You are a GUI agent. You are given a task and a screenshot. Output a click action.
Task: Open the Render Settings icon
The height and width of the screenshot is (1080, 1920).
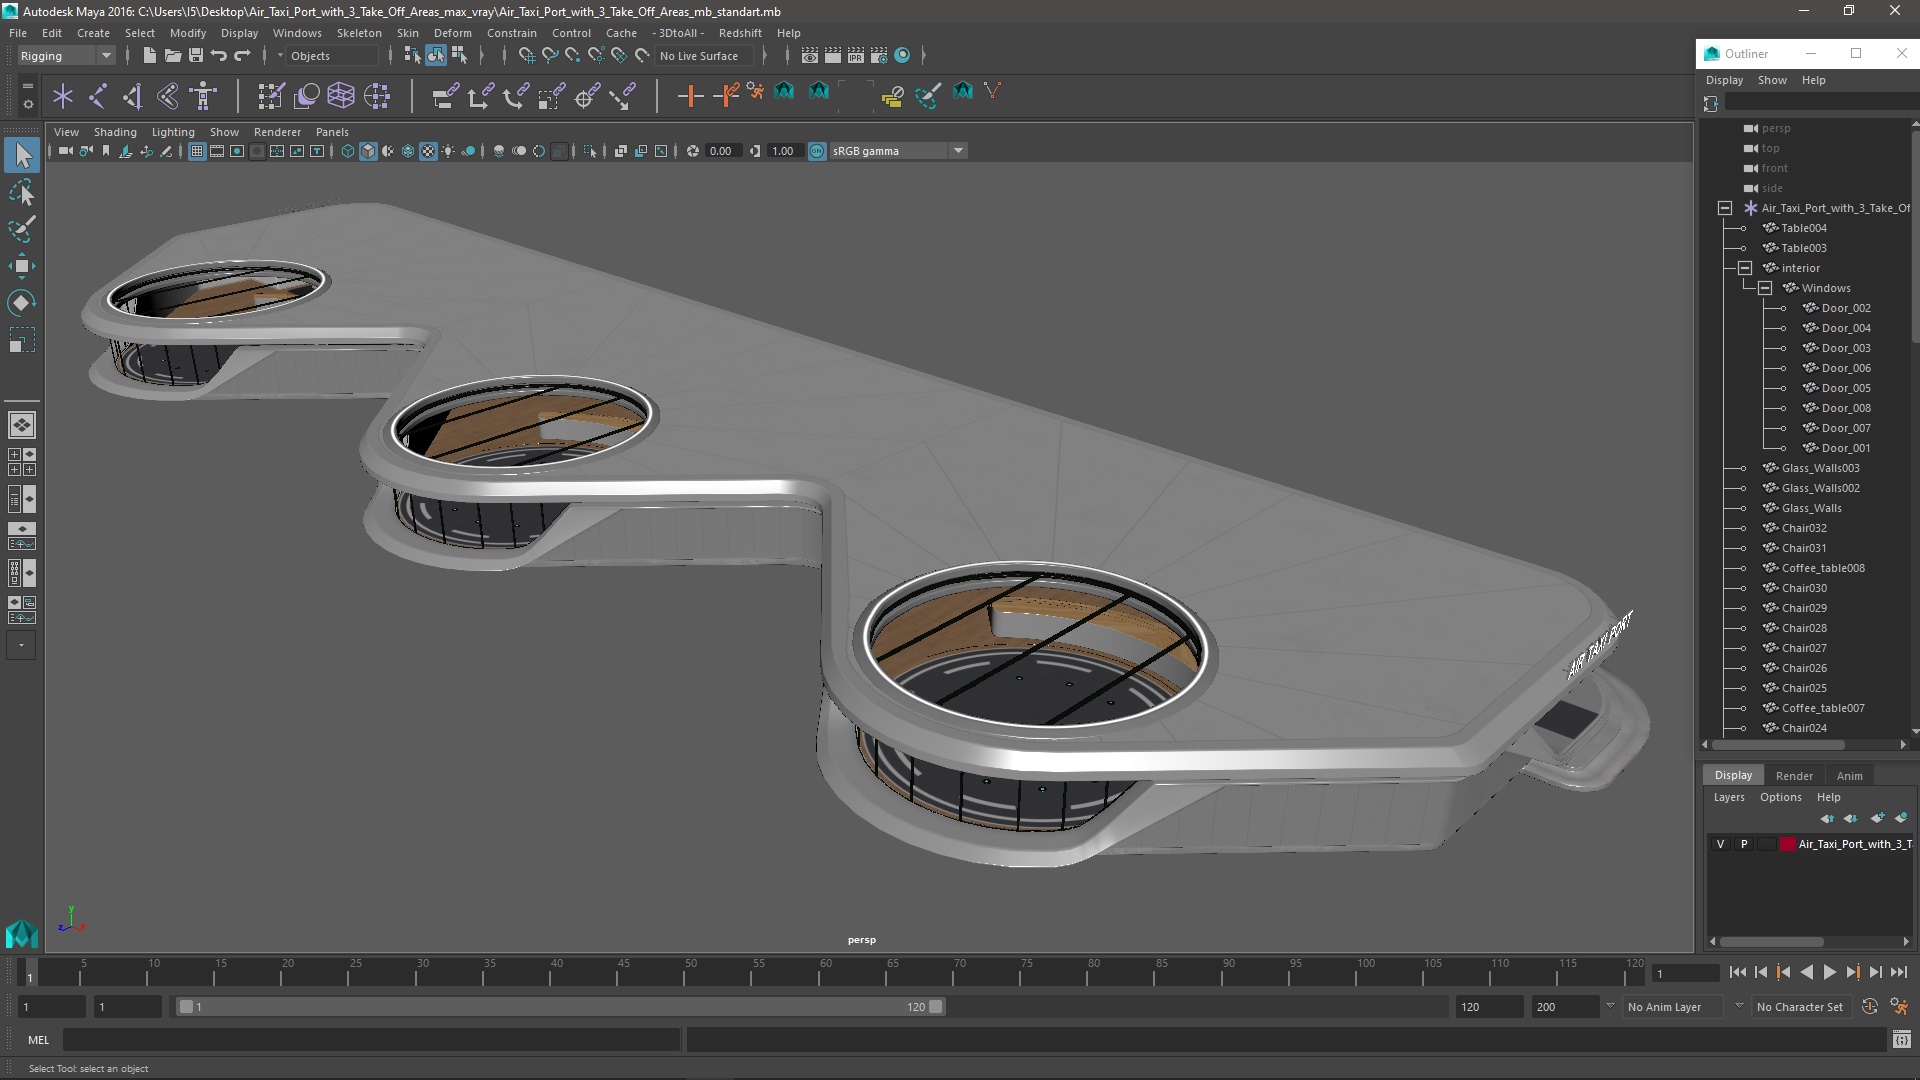click(879, 56)
